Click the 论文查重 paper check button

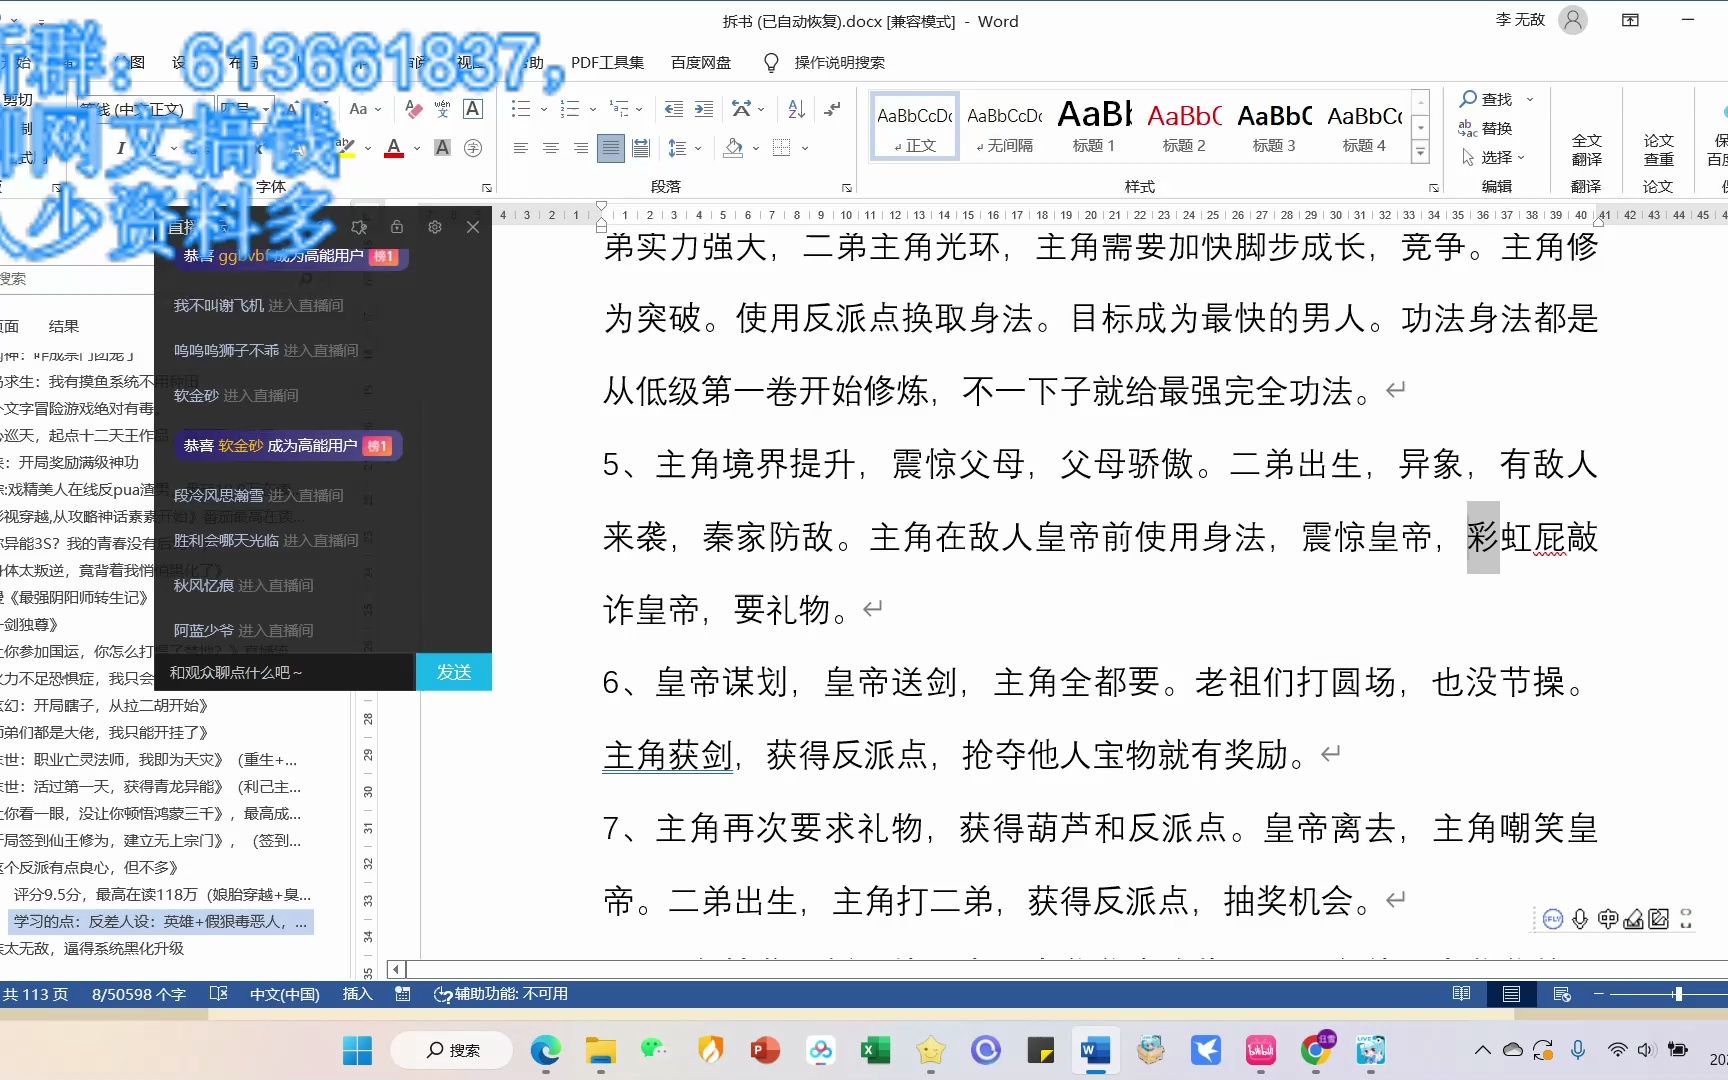[x=1659, y=150]
